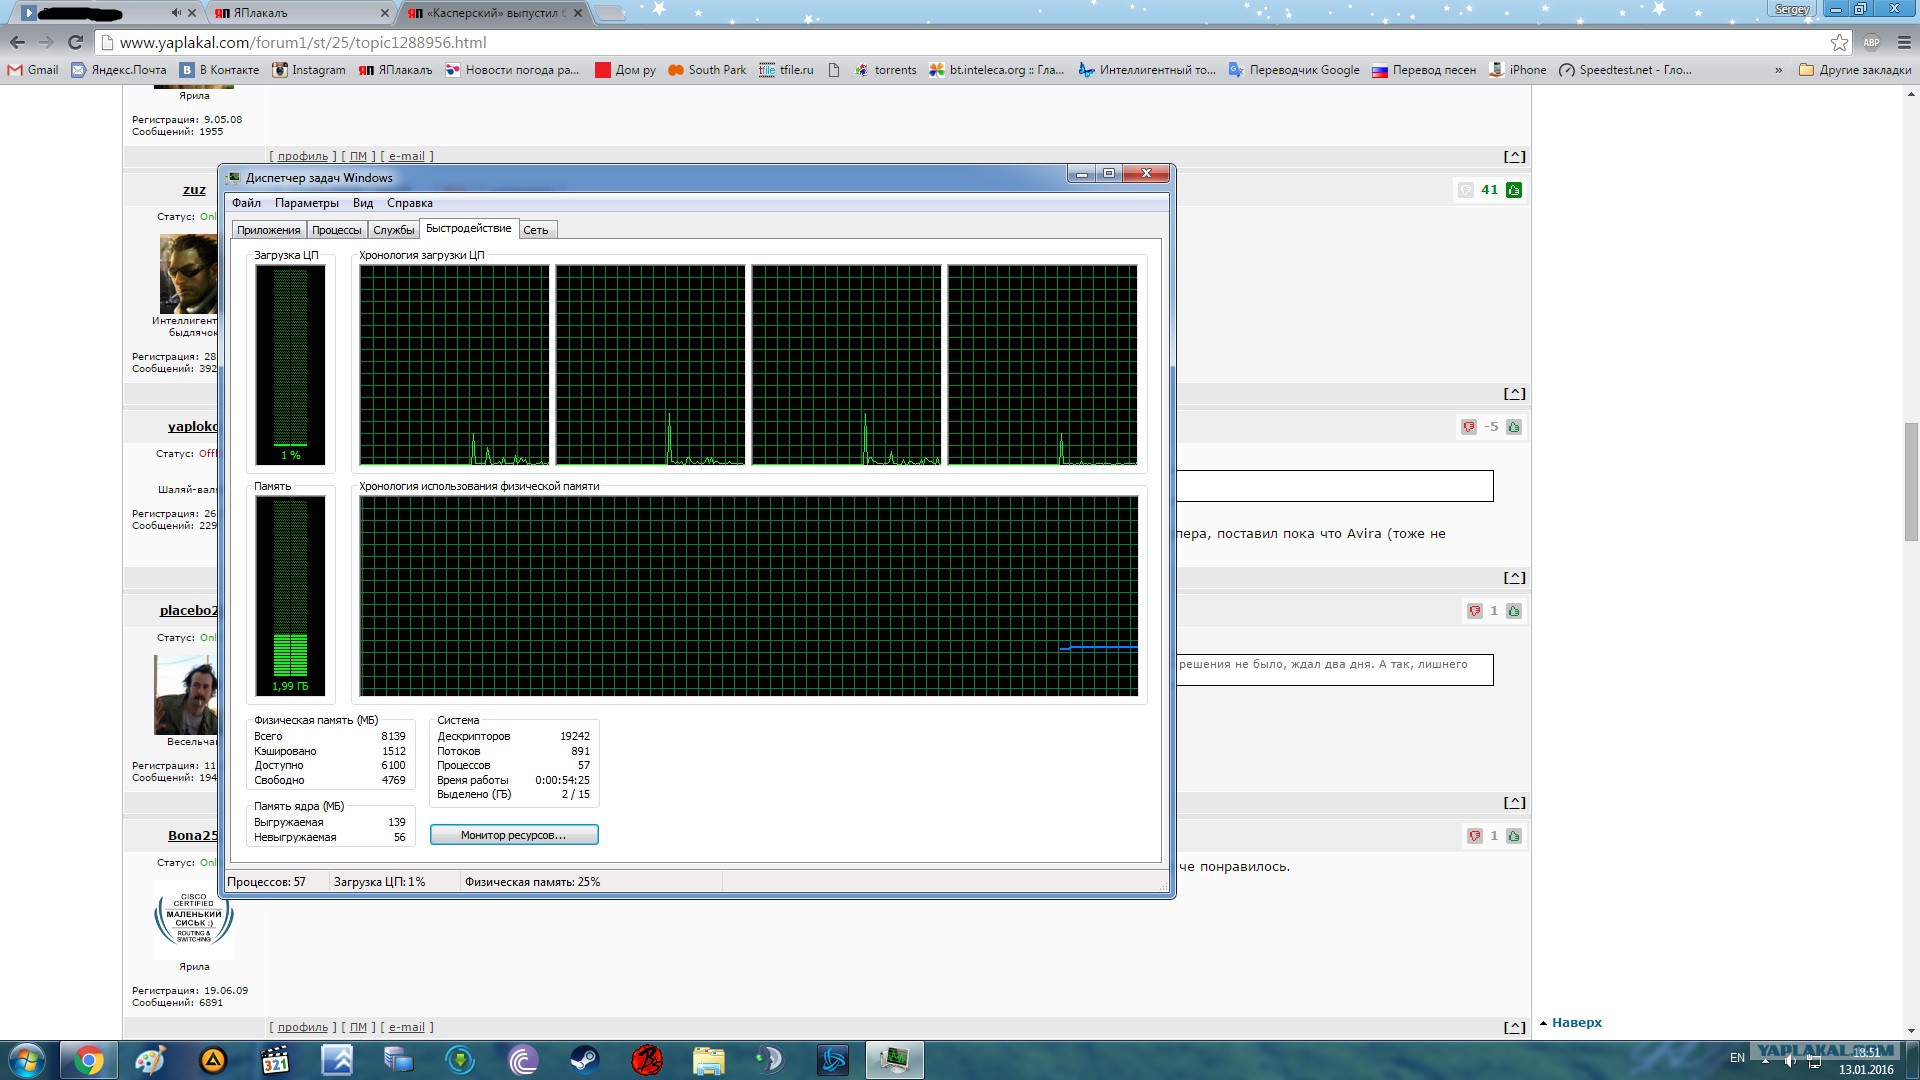Click the Наверх link

(x=1576, y=1022)
